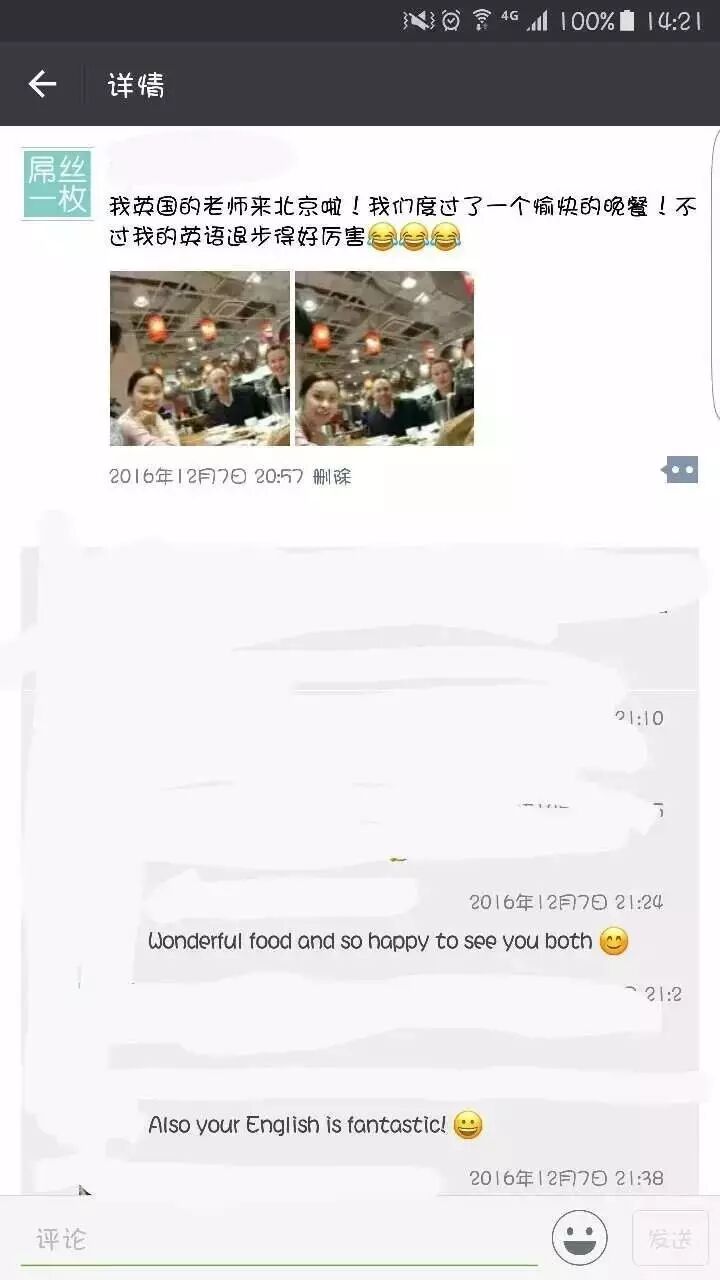This screenshot has height=1280, width=720.
Task: Tap the comment bubble more-actions icon
Action: tap(681, 469)
